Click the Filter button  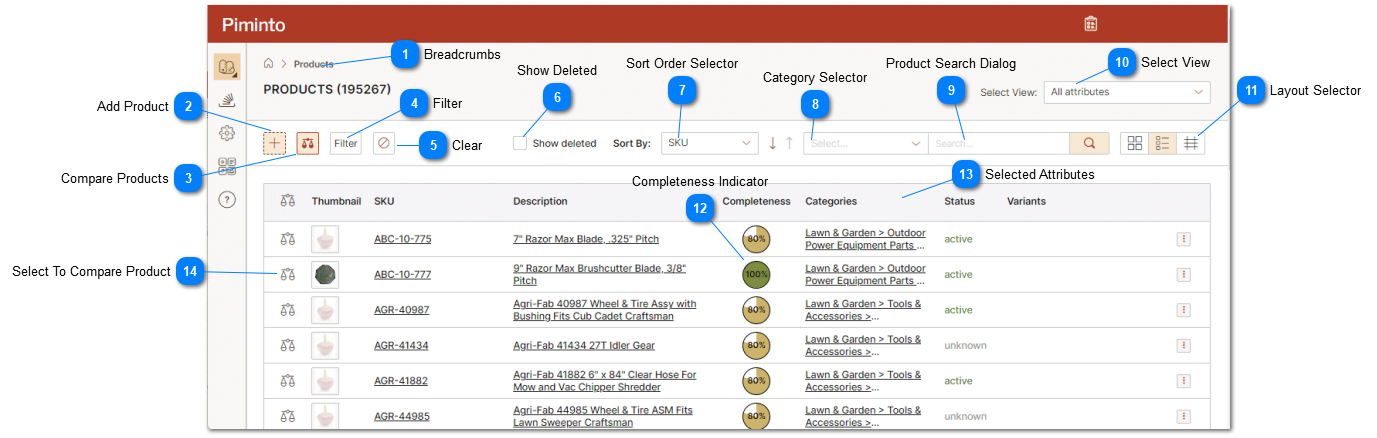(x=346, y=143)
